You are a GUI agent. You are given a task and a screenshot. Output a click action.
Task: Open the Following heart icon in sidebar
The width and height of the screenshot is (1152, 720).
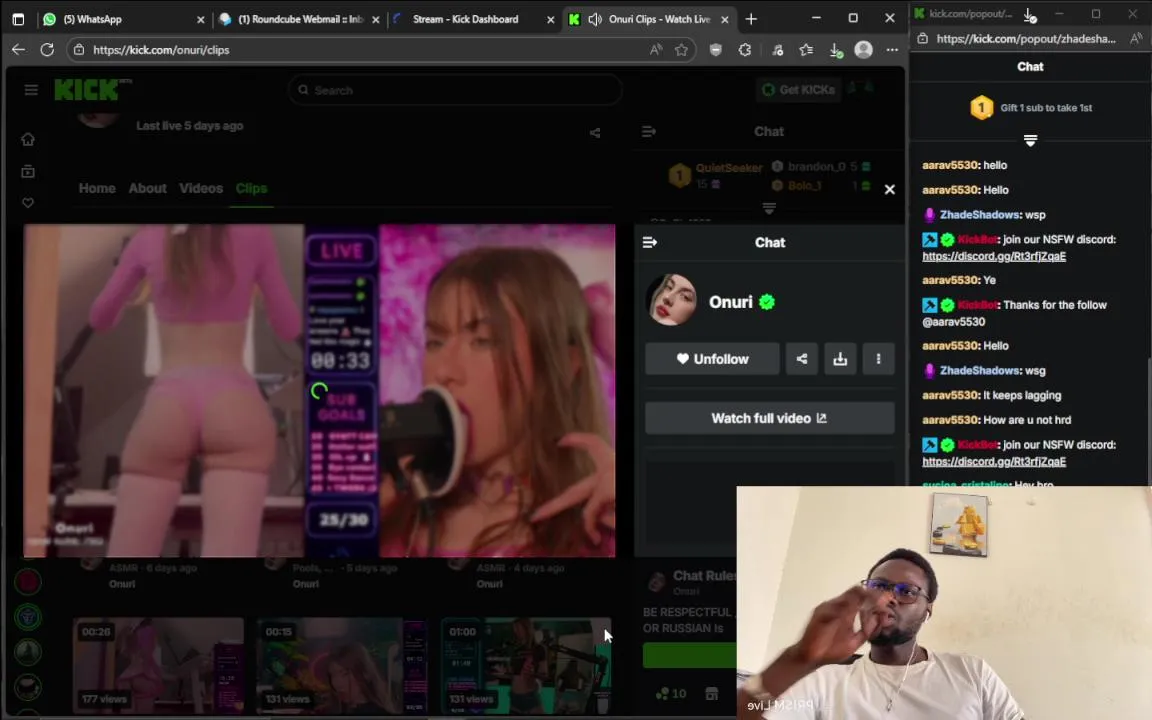(x=28, y=203)
